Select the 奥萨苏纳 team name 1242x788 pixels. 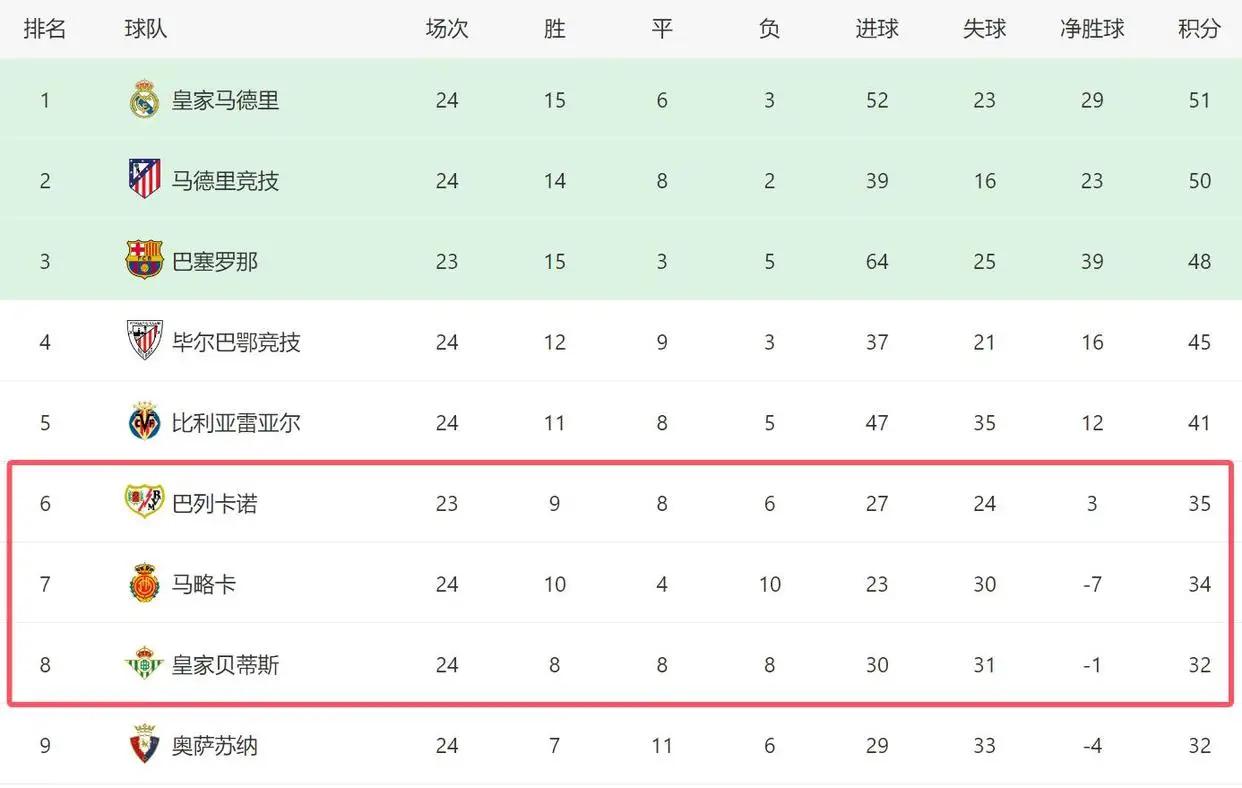coord(214,745)
